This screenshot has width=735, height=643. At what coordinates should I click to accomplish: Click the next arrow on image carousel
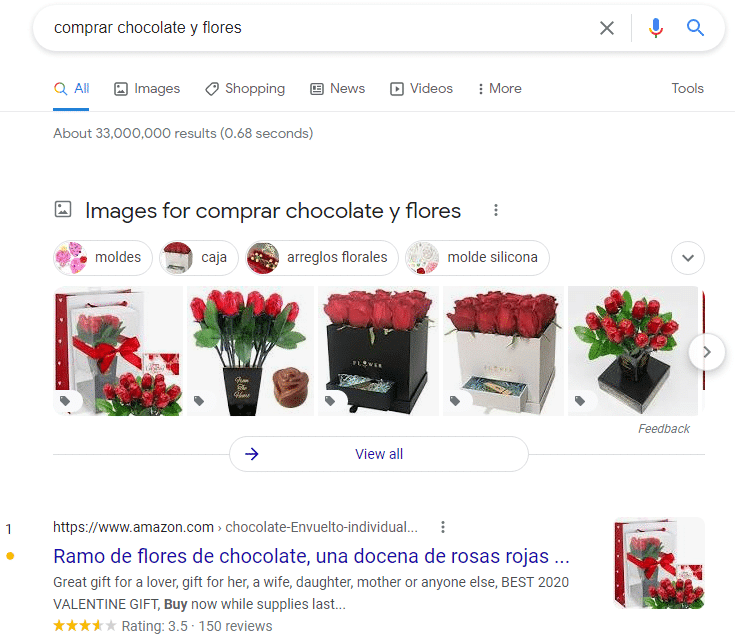tap(706, 351)
